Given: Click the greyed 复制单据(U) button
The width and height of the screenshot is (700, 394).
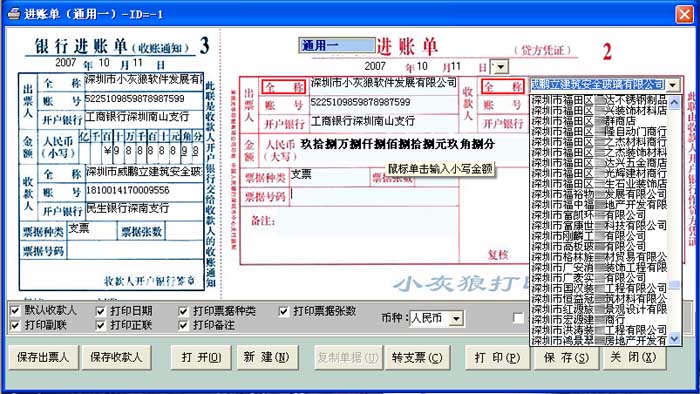Looking at the screenshot, I should (x=348, y=357).
